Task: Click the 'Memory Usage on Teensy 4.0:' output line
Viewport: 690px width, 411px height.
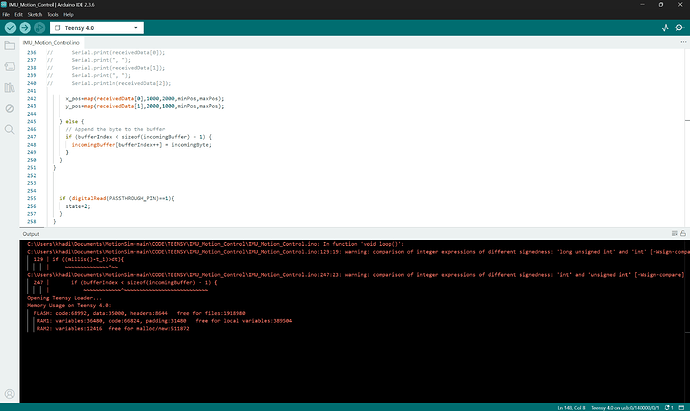Action: point(69,305)
